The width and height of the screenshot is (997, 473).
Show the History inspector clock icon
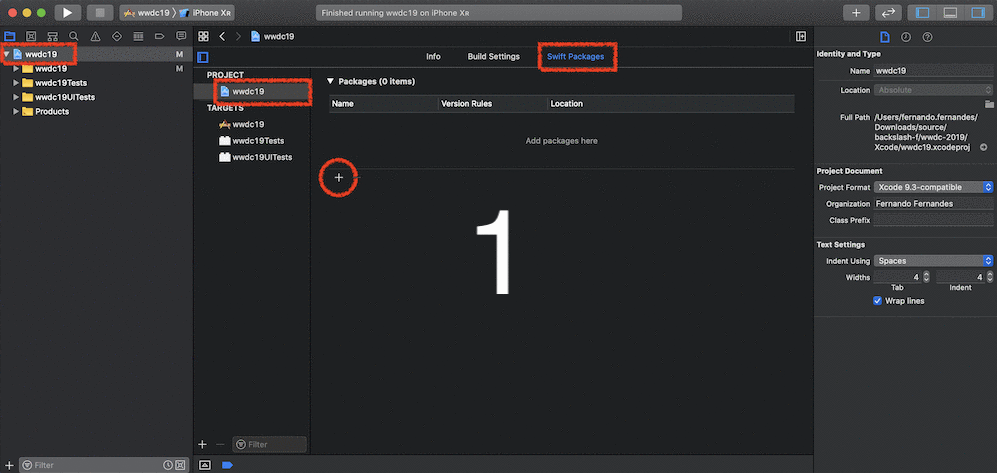(906, 37)
